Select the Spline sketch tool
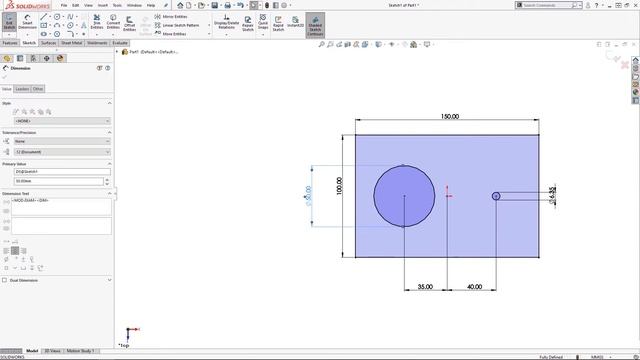The width and height of the screenshot is (640, 360). (70, 17)
